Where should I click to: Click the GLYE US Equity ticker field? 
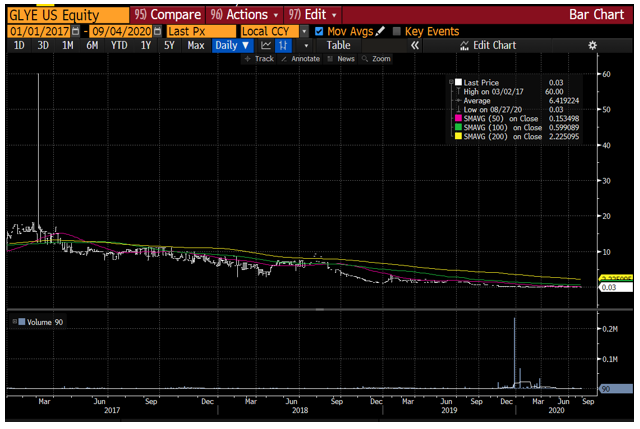pyautogui.click(x=68, y=15)
